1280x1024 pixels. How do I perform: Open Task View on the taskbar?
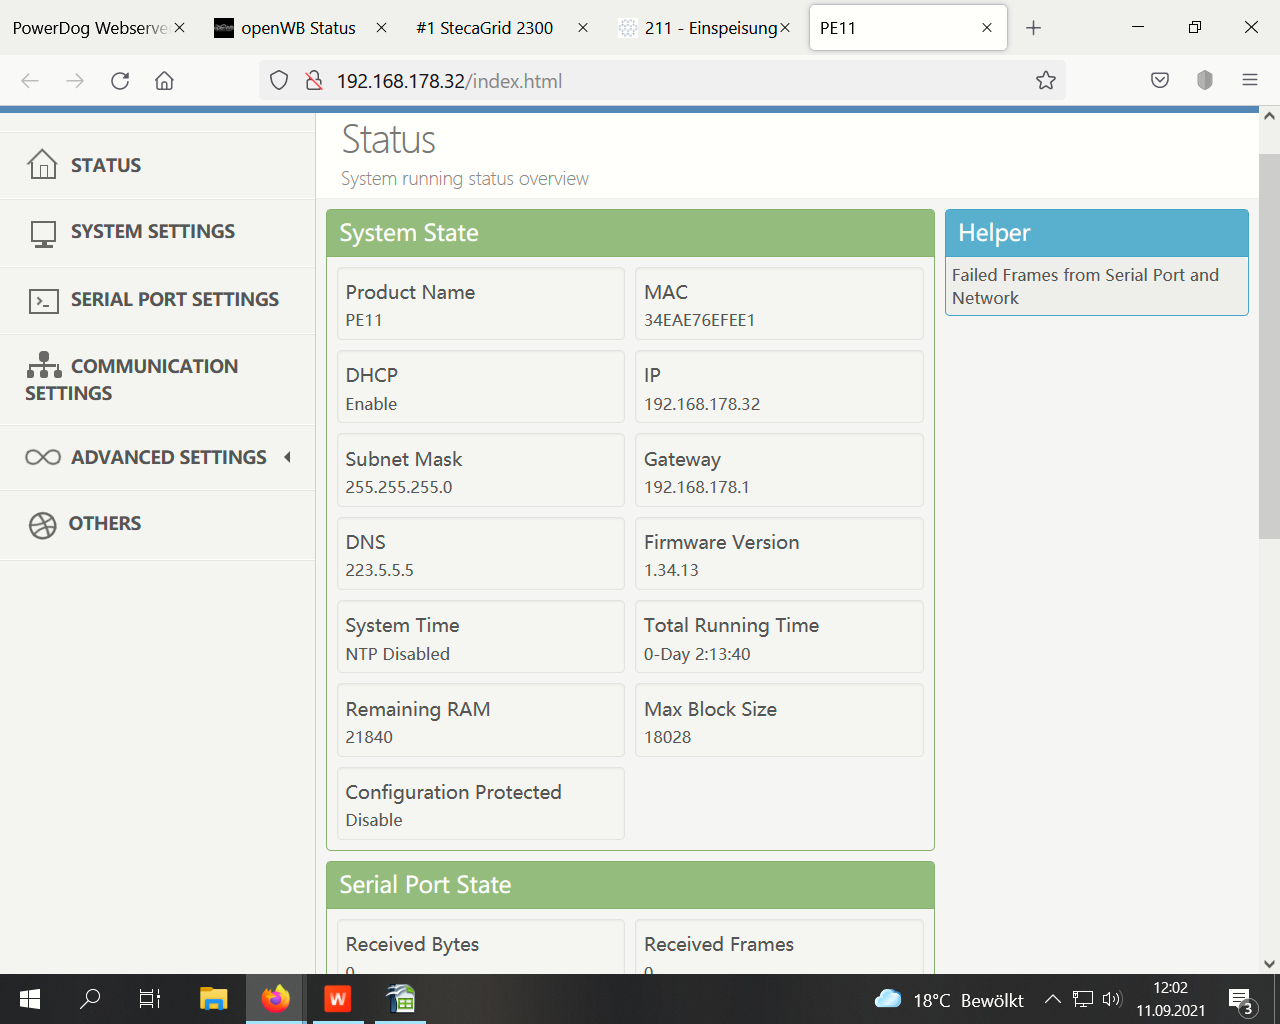coord(150,999)
